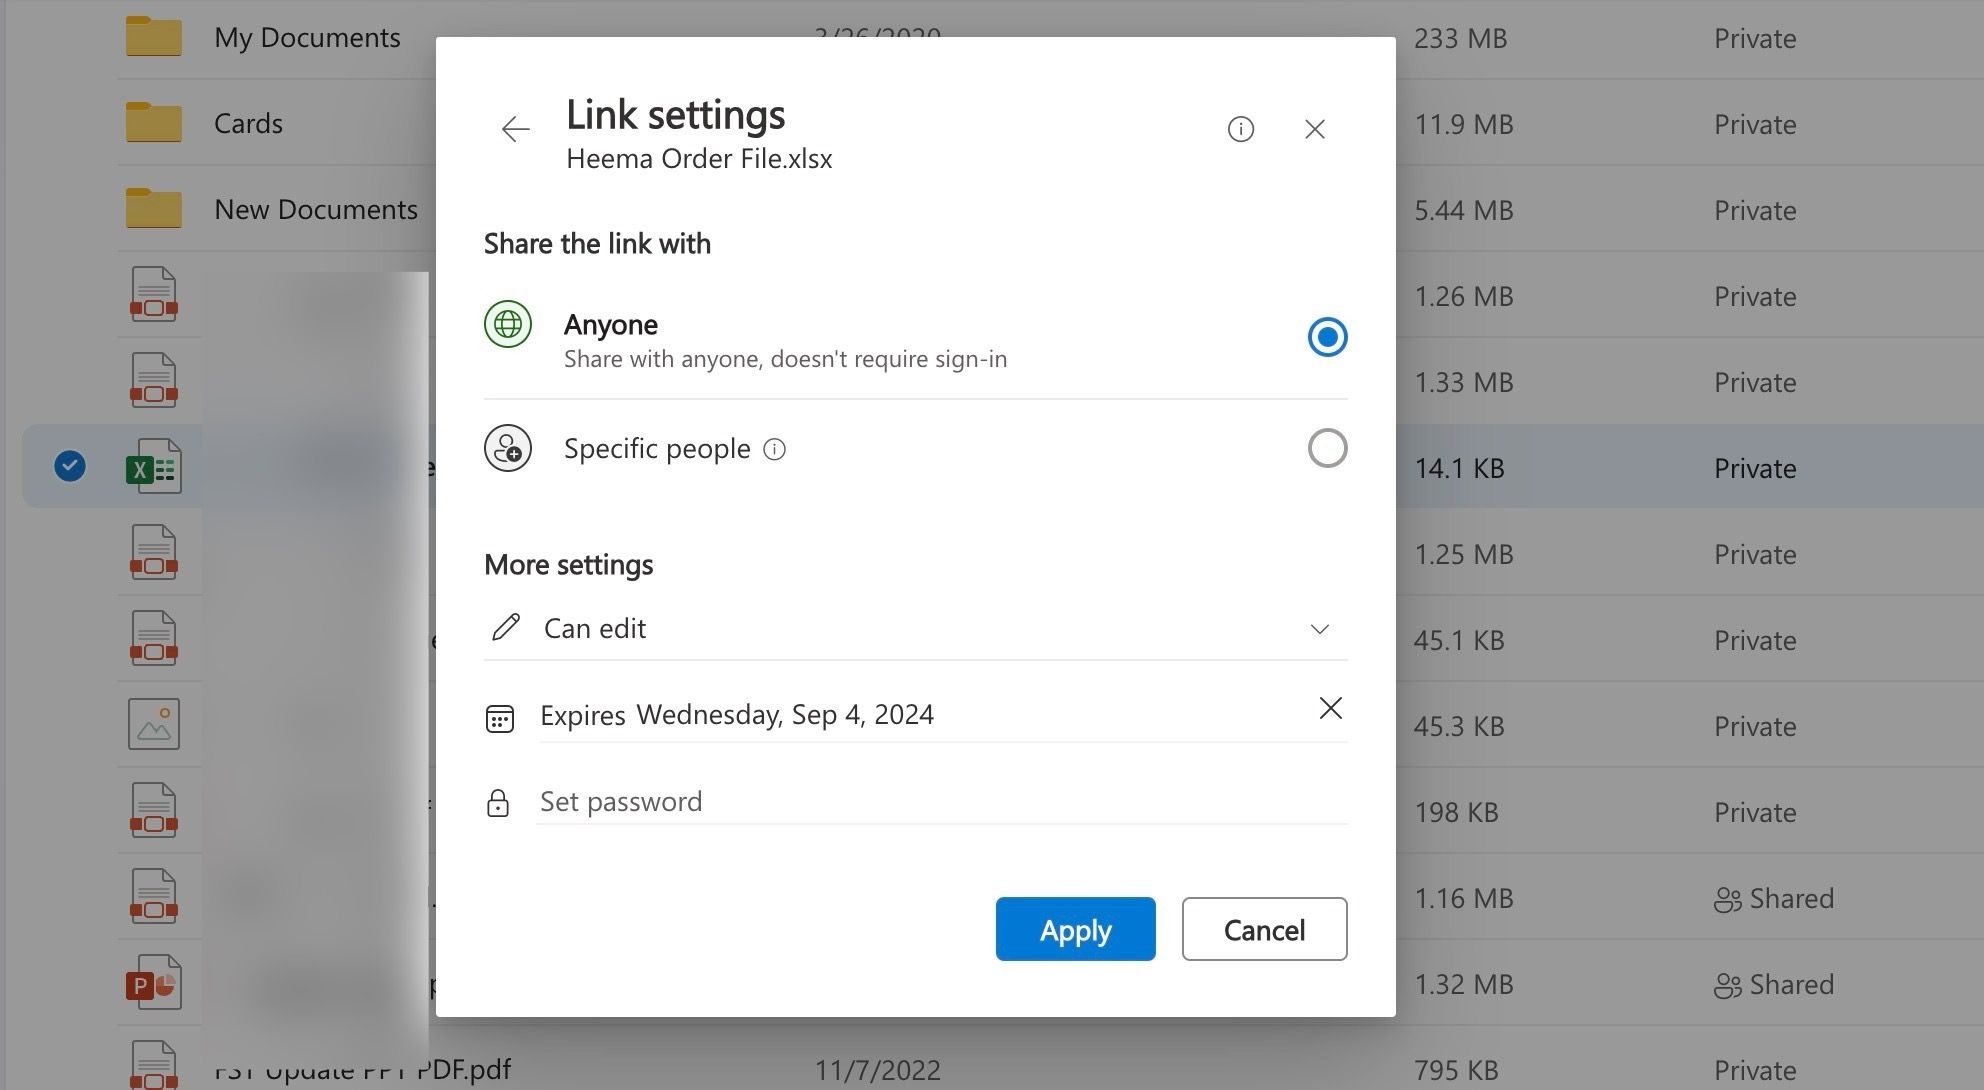Select the Anyone sharing option
1984x1090 pixels.
click(1326, 337)
